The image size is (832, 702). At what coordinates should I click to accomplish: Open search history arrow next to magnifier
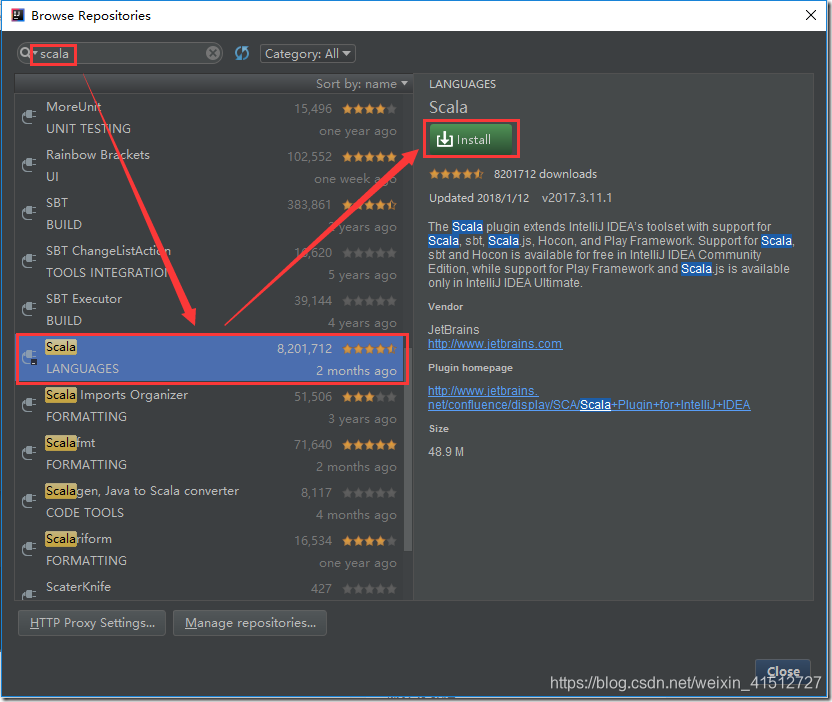point(35,53)
